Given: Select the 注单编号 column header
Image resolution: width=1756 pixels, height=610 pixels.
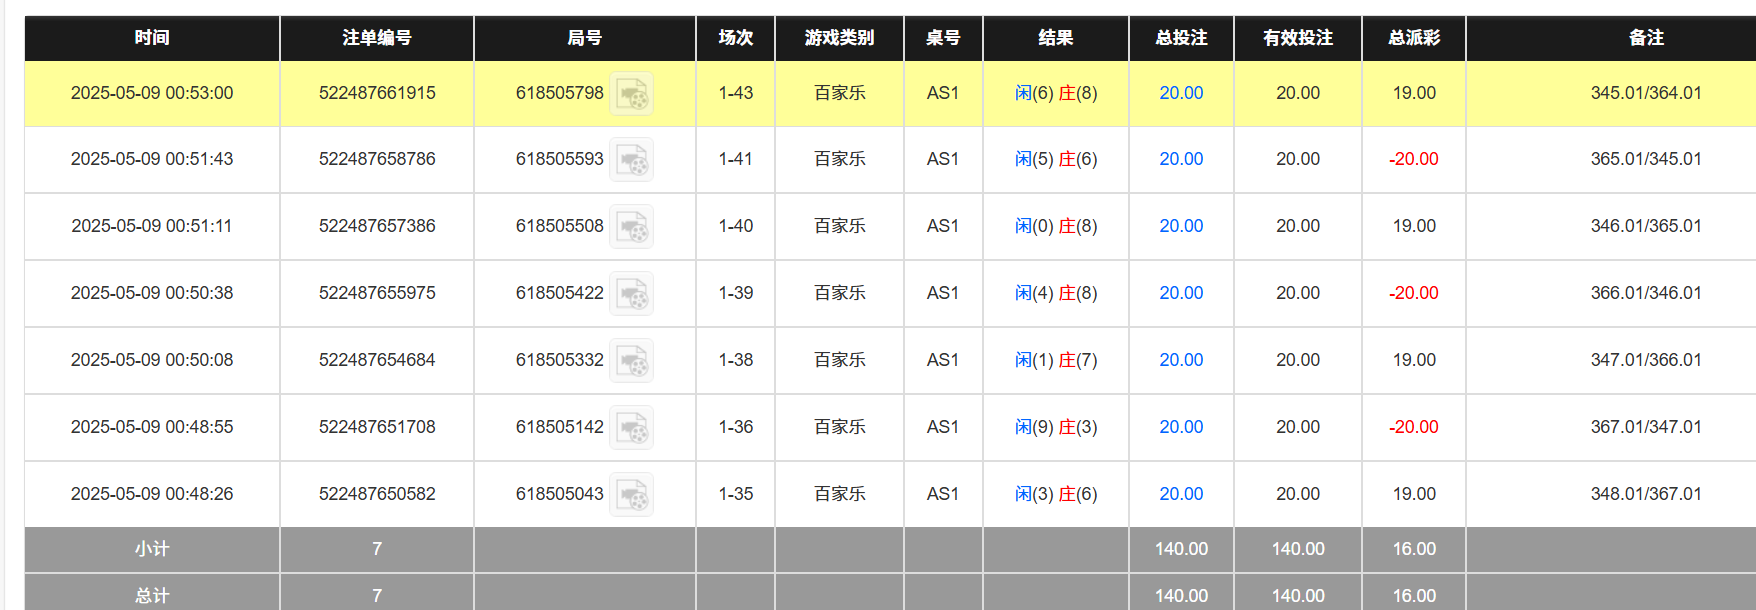Looking at the screenshot, I should pos(377,38).
